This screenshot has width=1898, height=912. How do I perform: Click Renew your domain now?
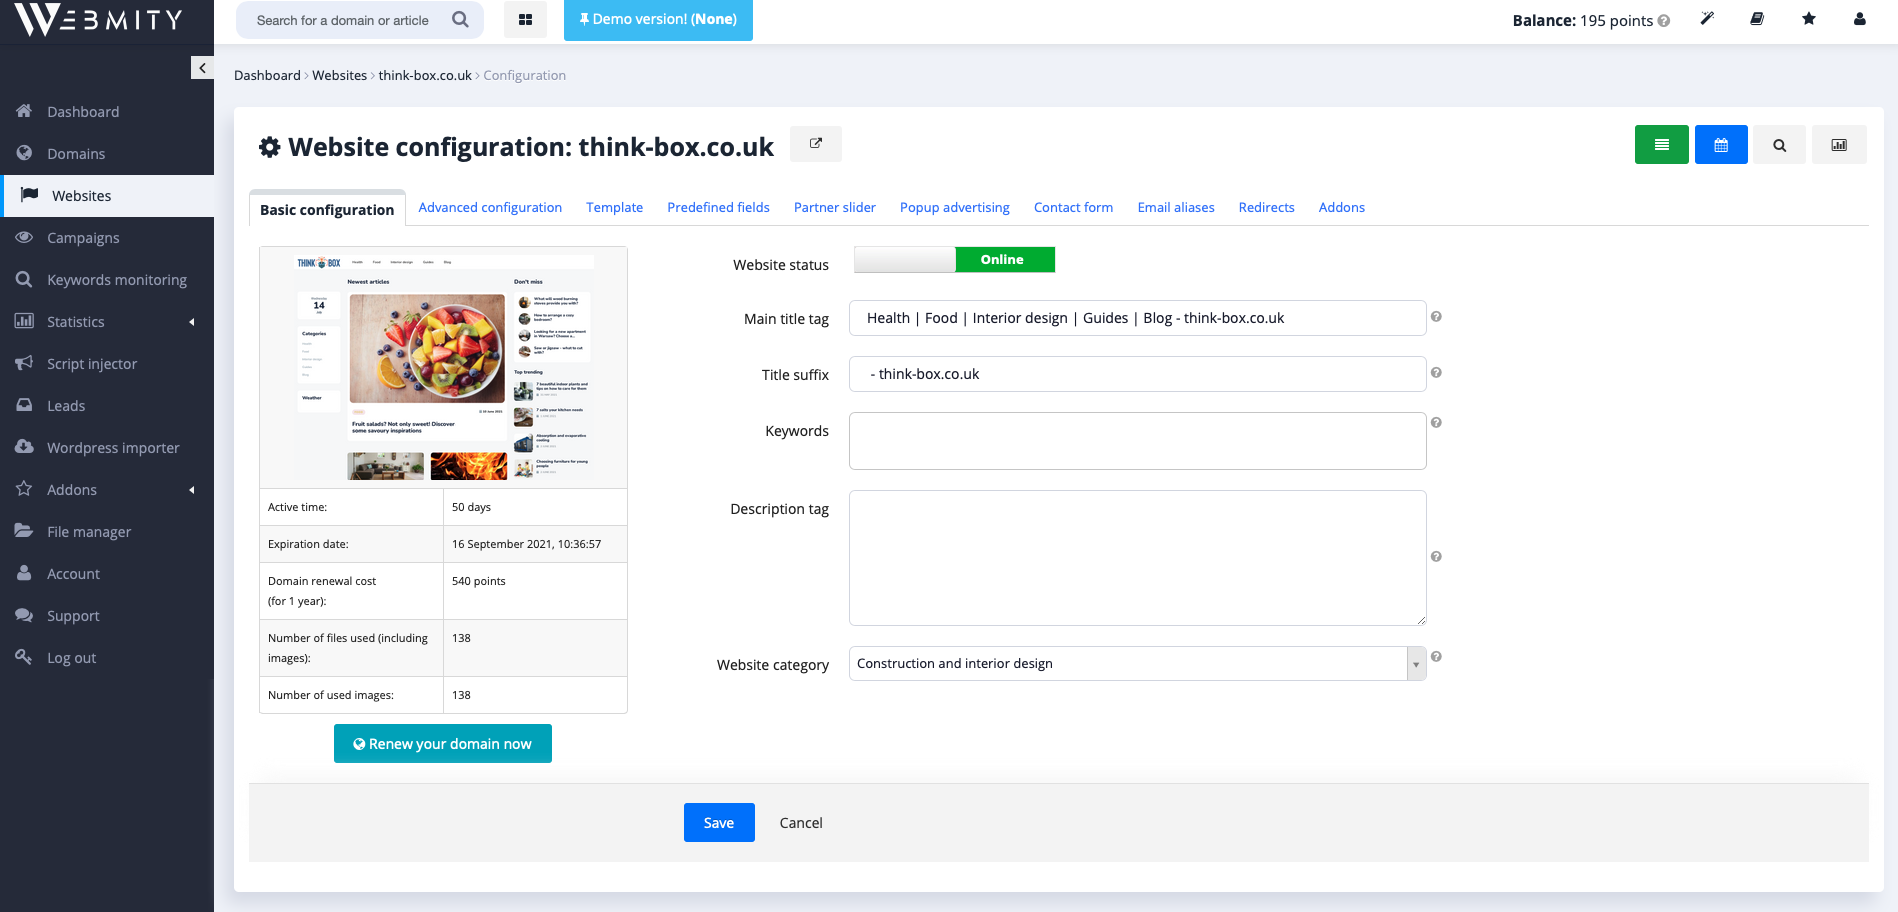(x=442, y=743)
